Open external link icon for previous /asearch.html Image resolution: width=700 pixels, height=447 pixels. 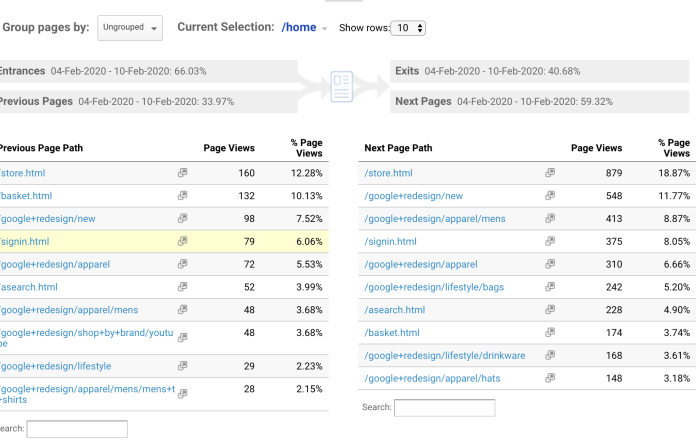182,287
